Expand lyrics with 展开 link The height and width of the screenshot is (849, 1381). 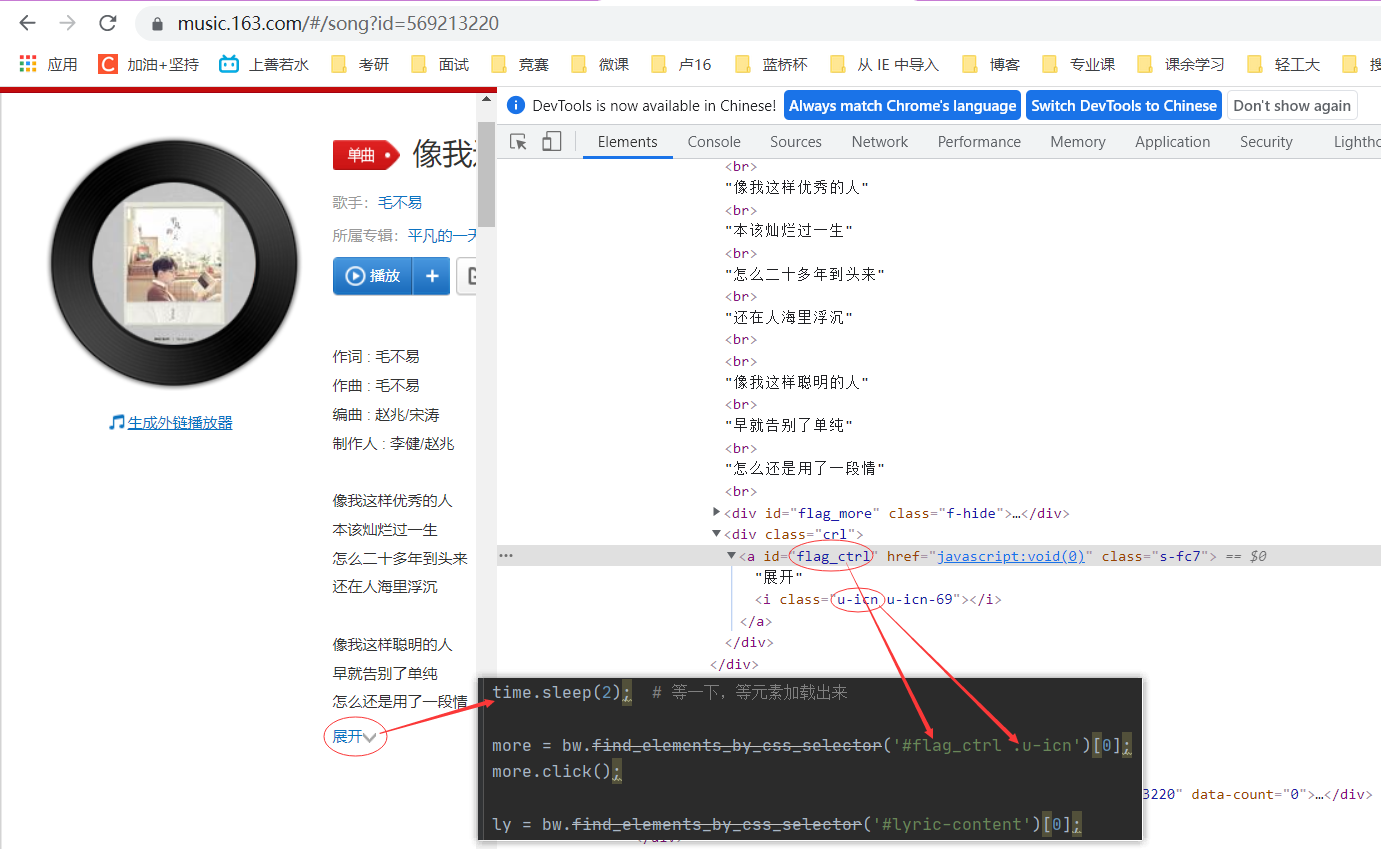pyautogui.click(x=354, y=736)
